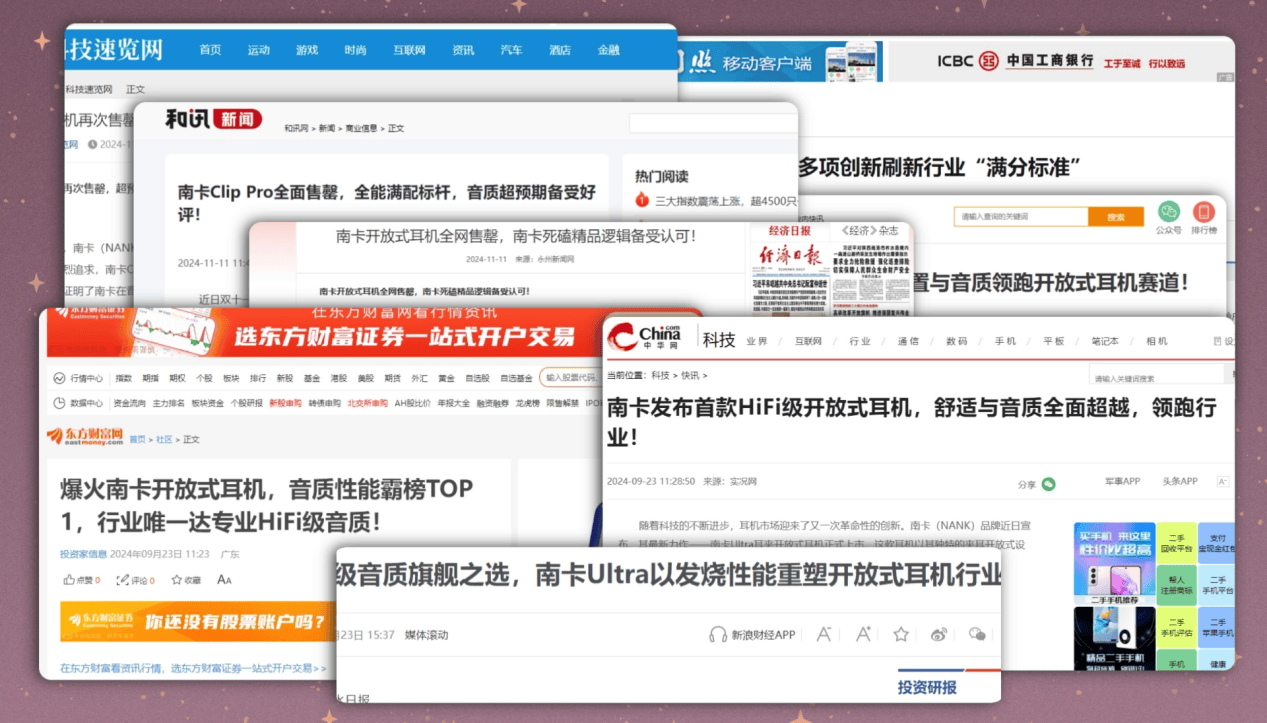Click the 和讯新闻 logo
This screenshot has height=723, width=1267.
click(x=213, y=119)
